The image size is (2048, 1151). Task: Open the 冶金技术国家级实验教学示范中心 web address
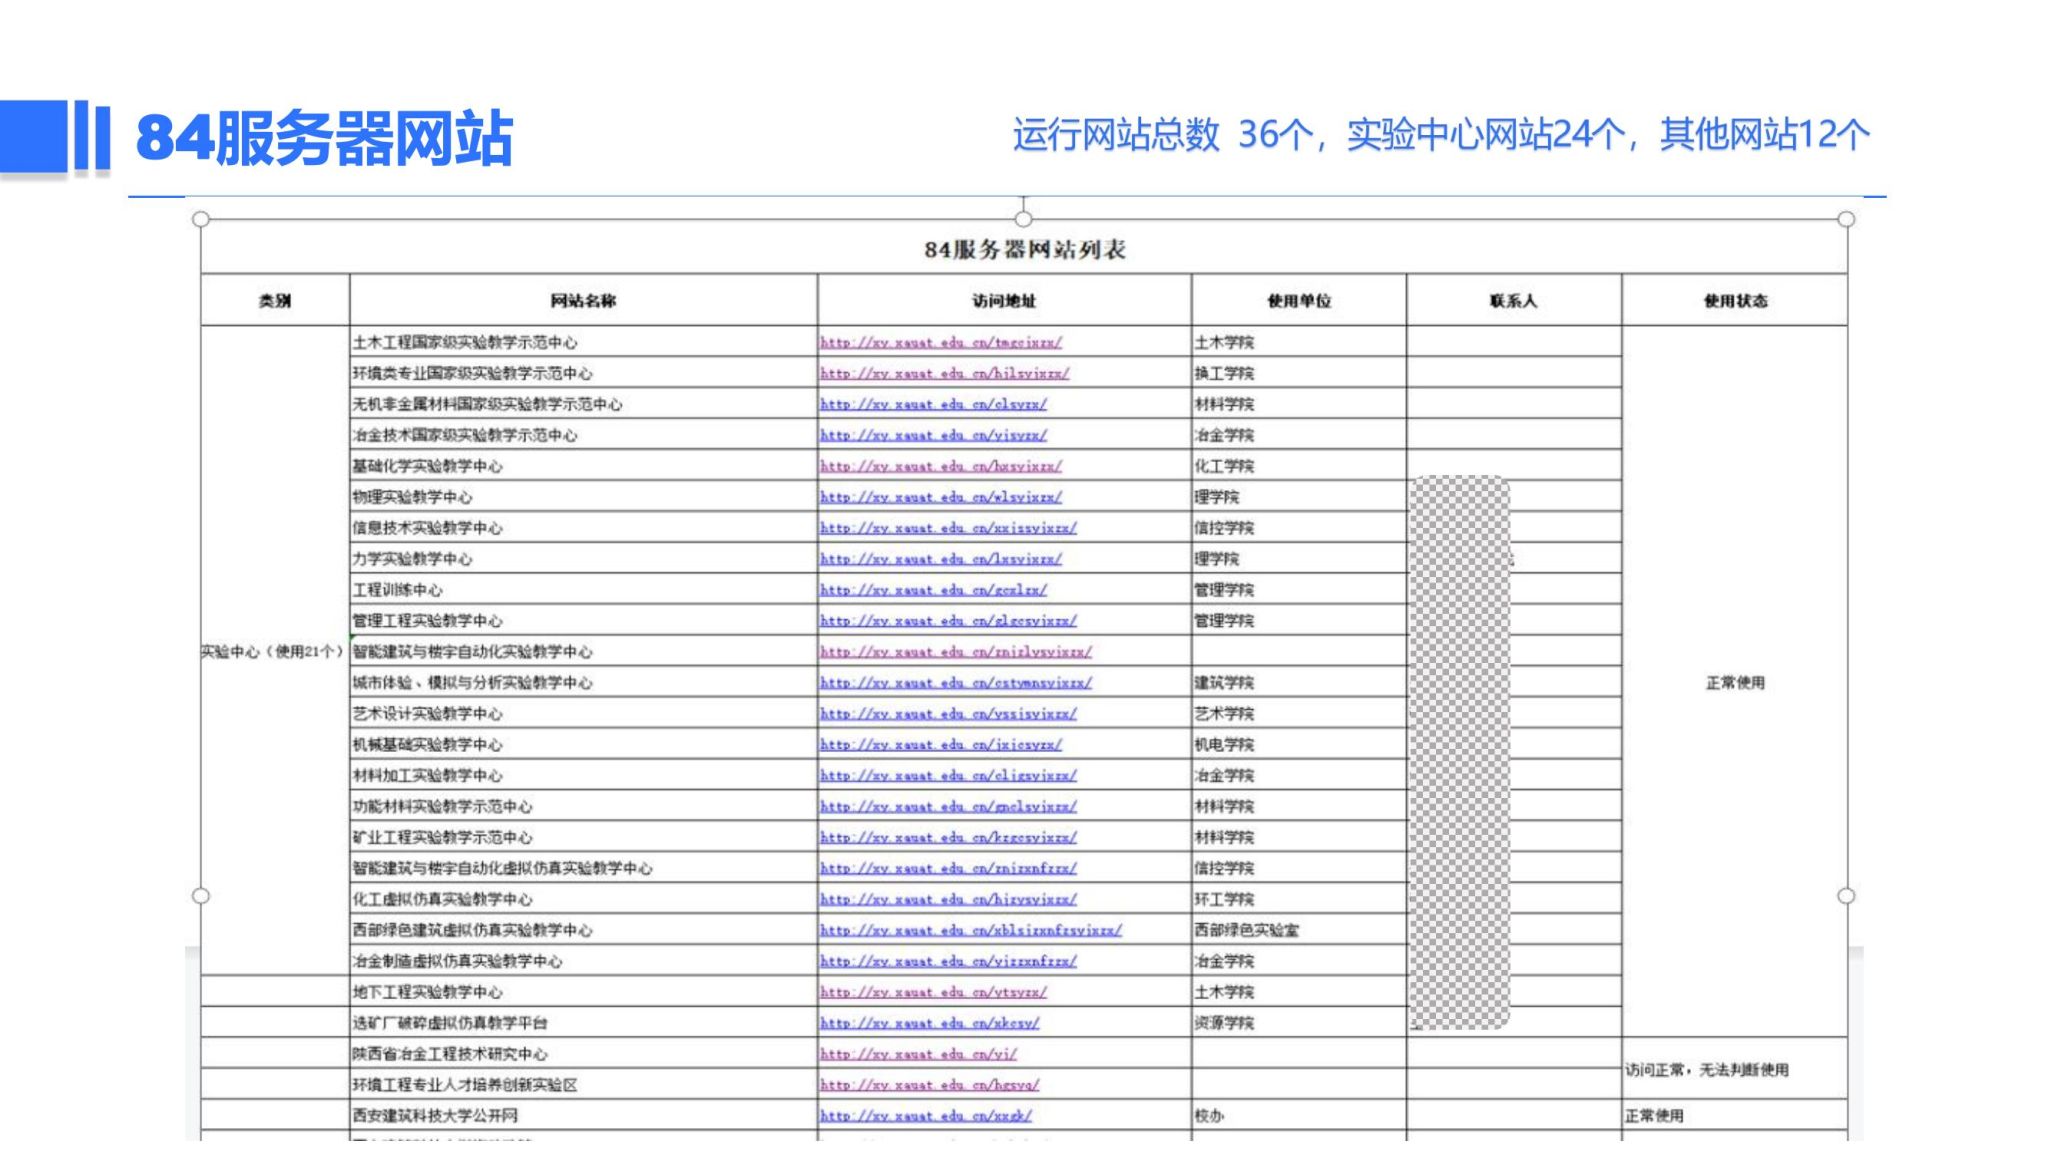[933, 435]
